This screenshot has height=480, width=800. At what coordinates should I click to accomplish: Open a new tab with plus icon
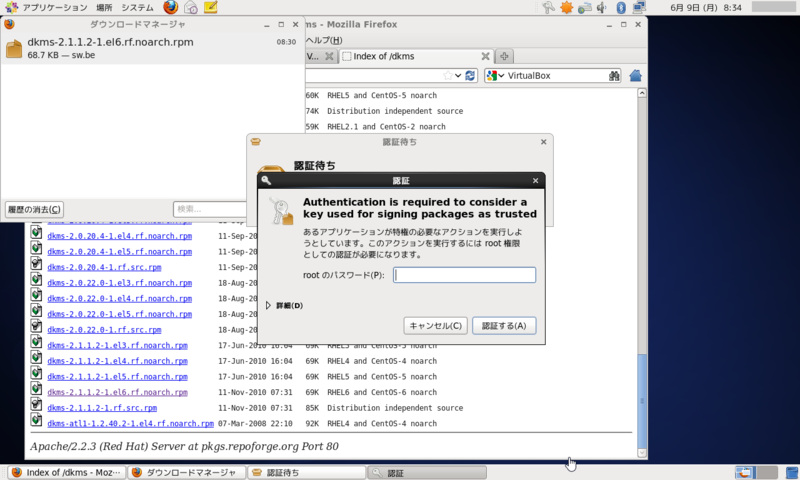point(504,56)
